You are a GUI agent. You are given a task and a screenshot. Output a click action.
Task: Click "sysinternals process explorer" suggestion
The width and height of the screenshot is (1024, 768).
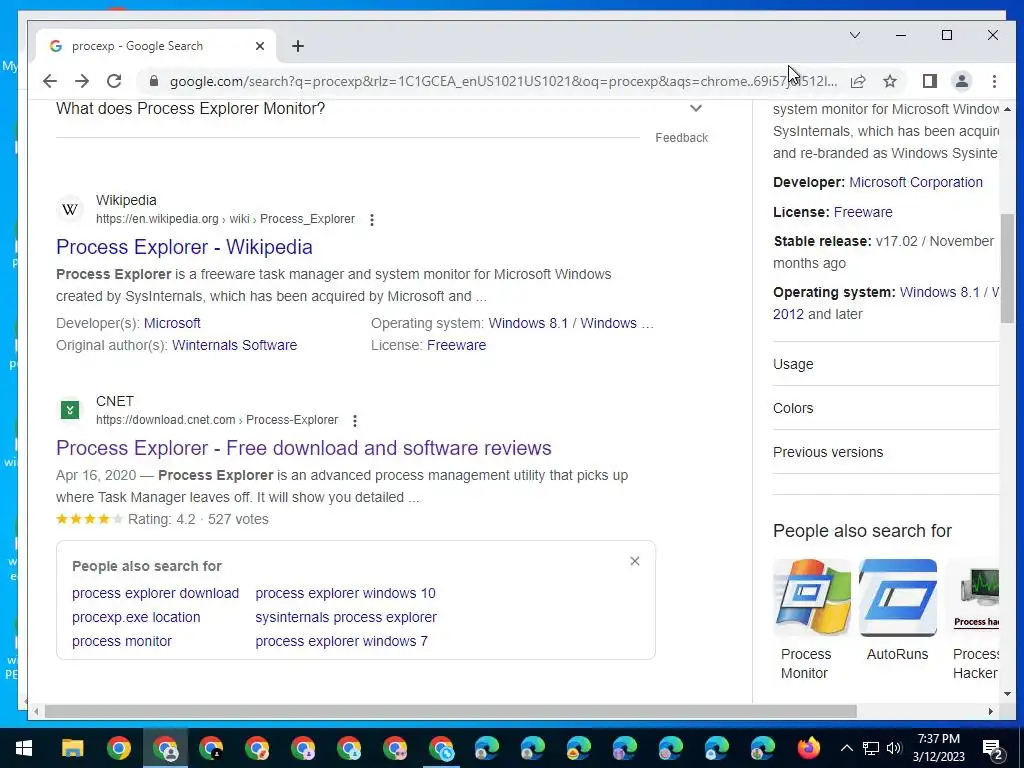click(346, 617)
